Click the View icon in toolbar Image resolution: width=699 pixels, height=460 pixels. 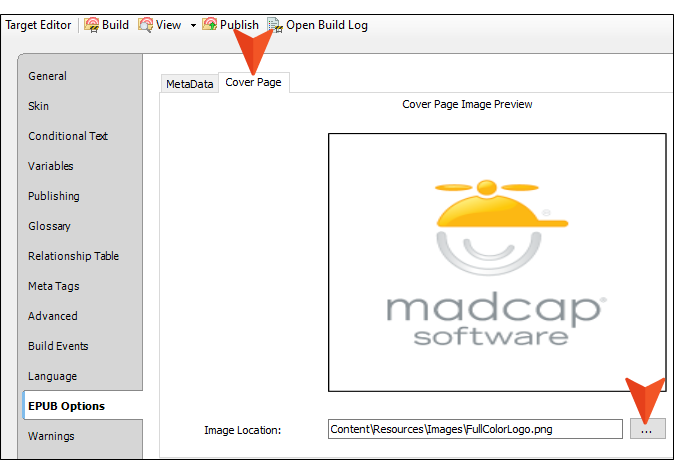145,25
